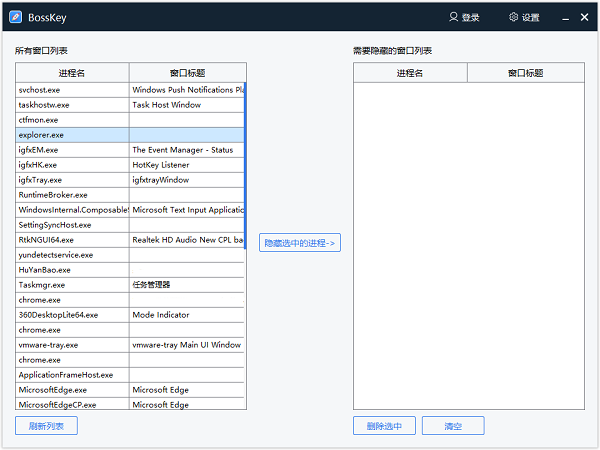Click igfxtrayWindow title cell

(x=187, y=180)
